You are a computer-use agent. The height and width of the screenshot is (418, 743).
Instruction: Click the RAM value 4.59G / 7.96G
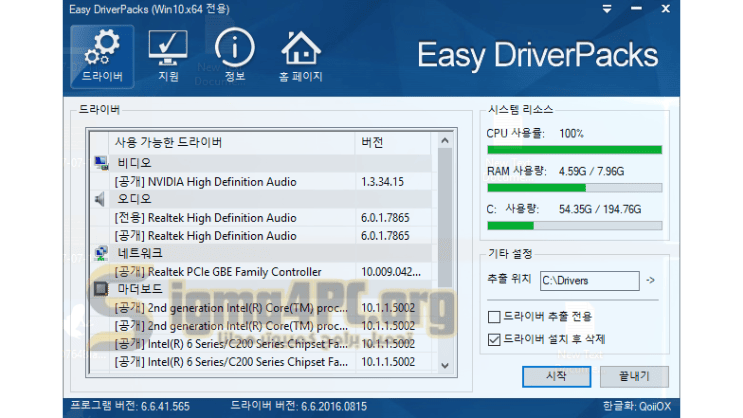(x=591, y=171)
